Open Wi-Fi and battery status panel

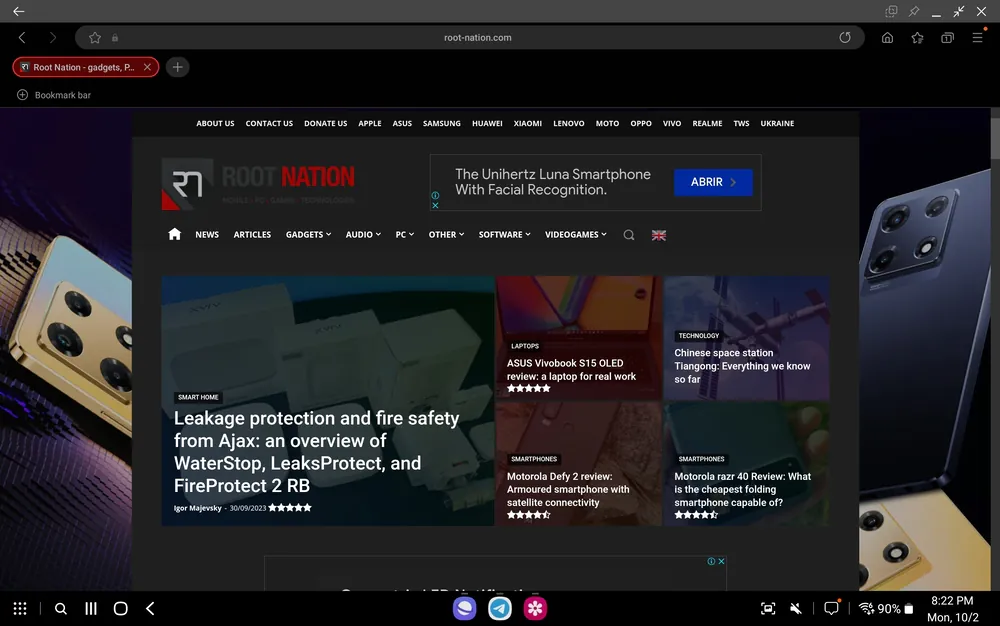pyautogui.click(x=886, y=609)
